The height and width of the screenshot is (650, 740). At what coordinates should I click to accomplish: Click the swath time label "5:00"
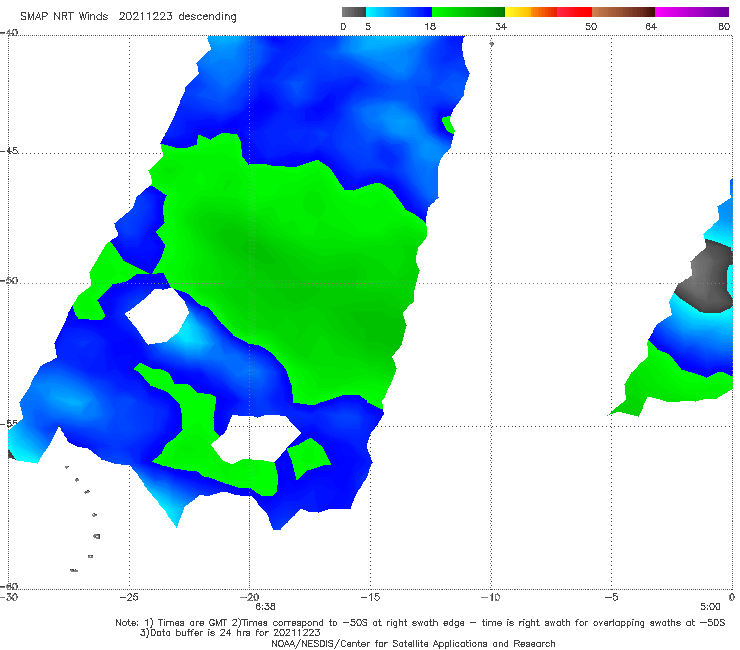[710, 607]
